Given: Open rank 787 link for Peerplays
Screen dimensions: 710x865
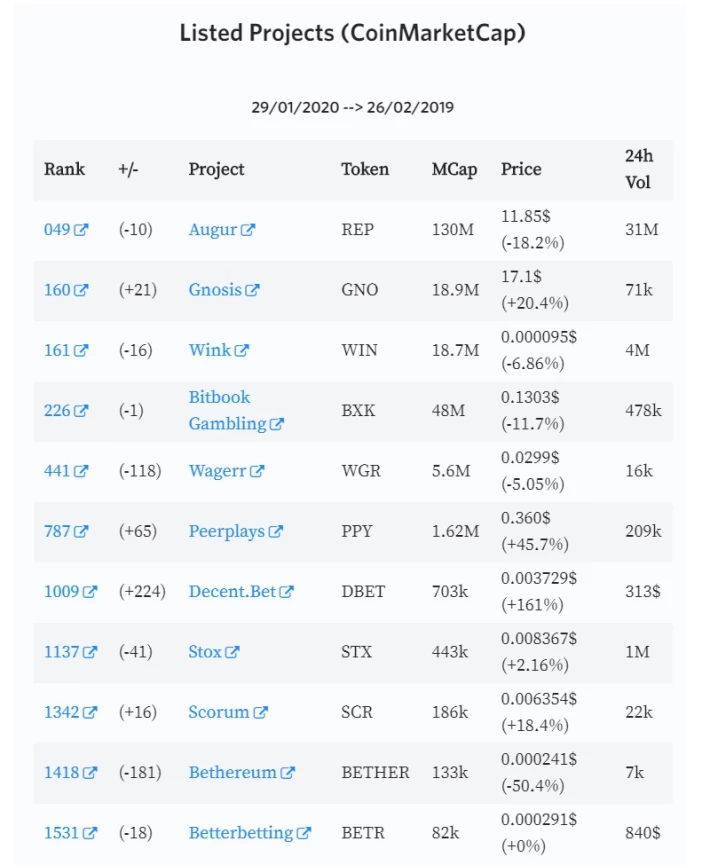Looking at the screenshot, I should 66,531.
